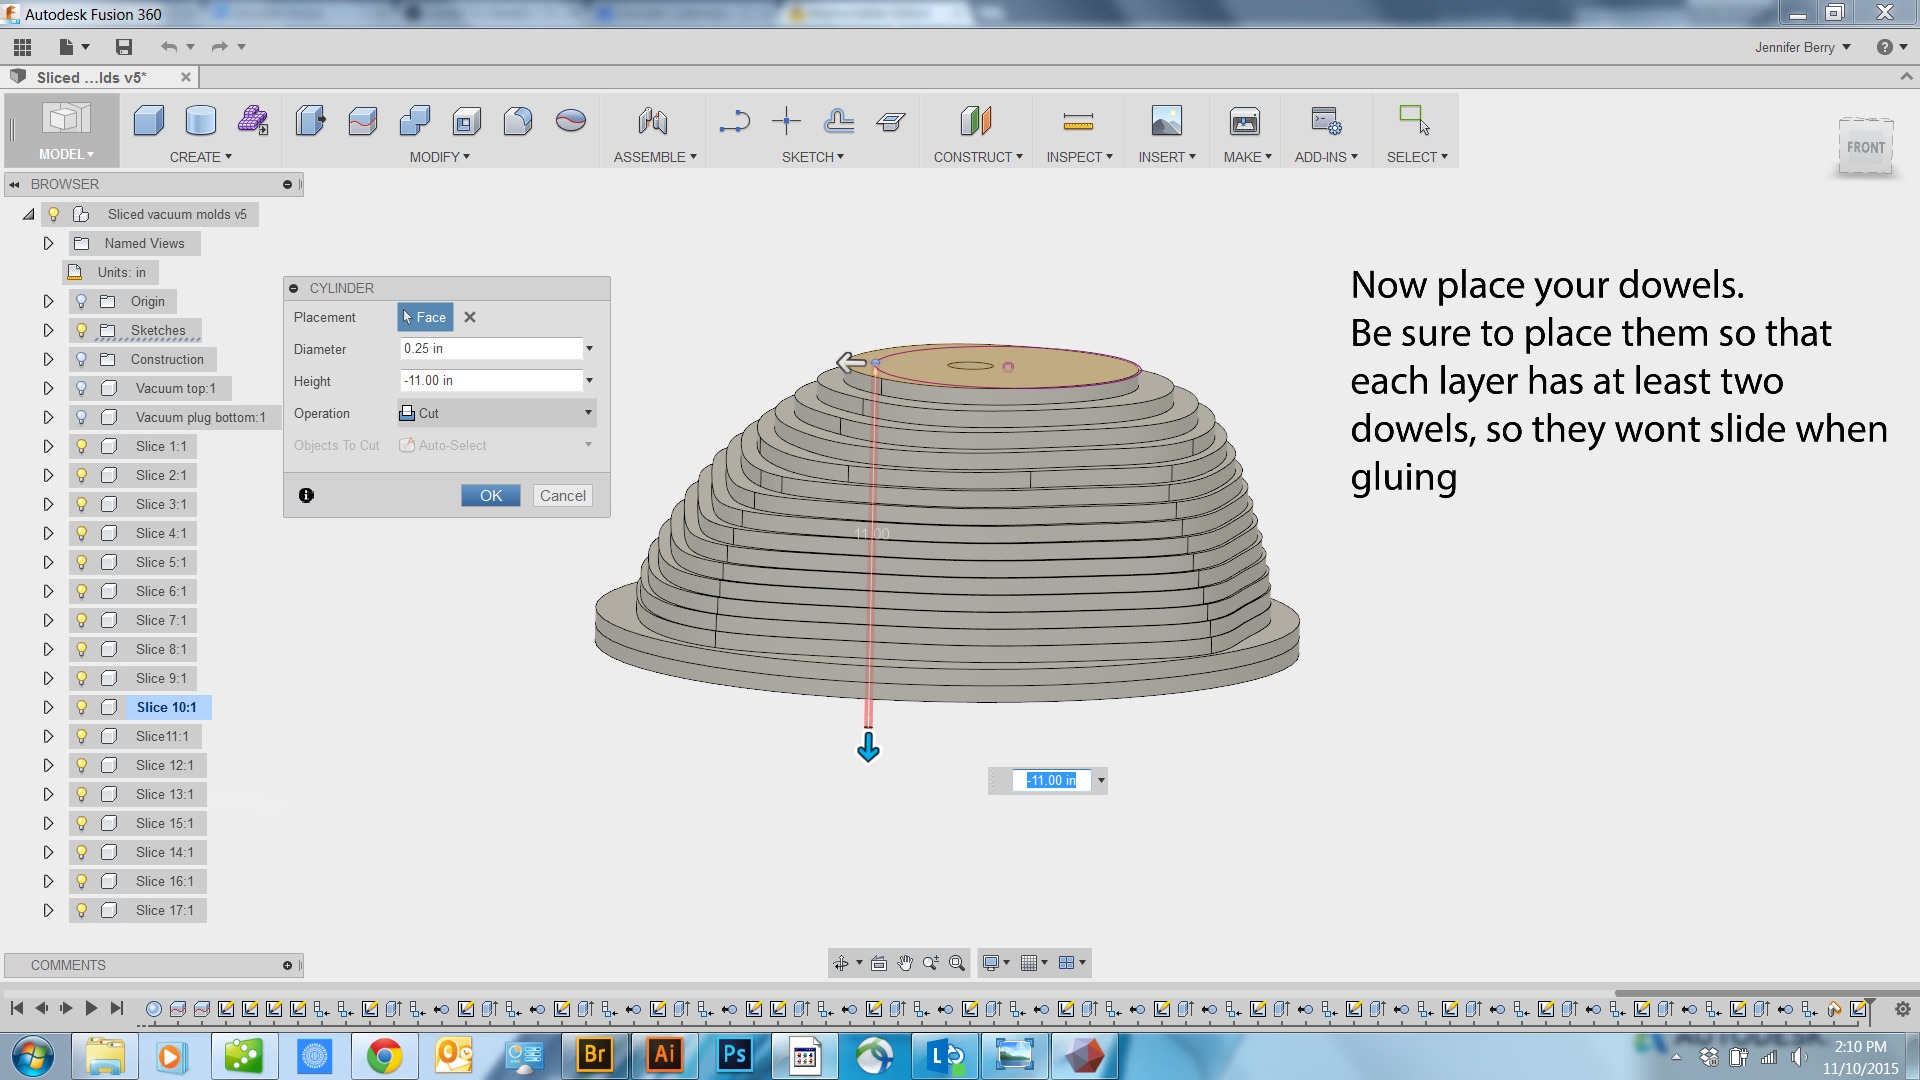Open the Joint assemble tool
Screen dimensions: 1920x1080
pyautogui.click(x=652, y=121)
